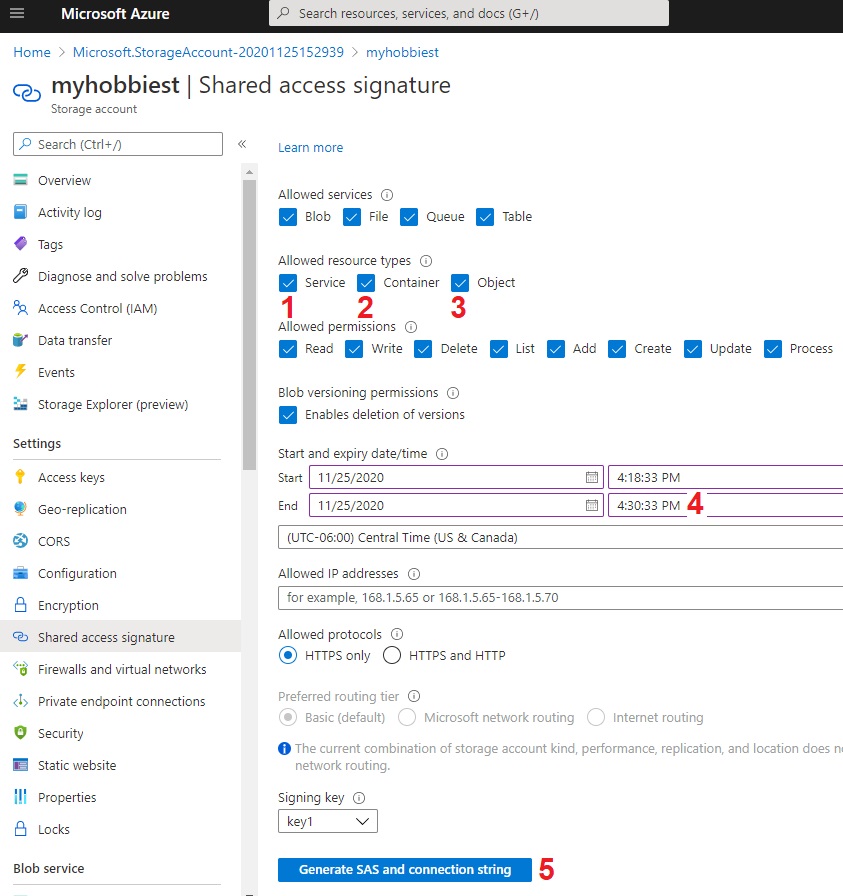Toggle the Container resource type checkbox
The width and height of the screenshot is (843, 896).
pos(366,283)
